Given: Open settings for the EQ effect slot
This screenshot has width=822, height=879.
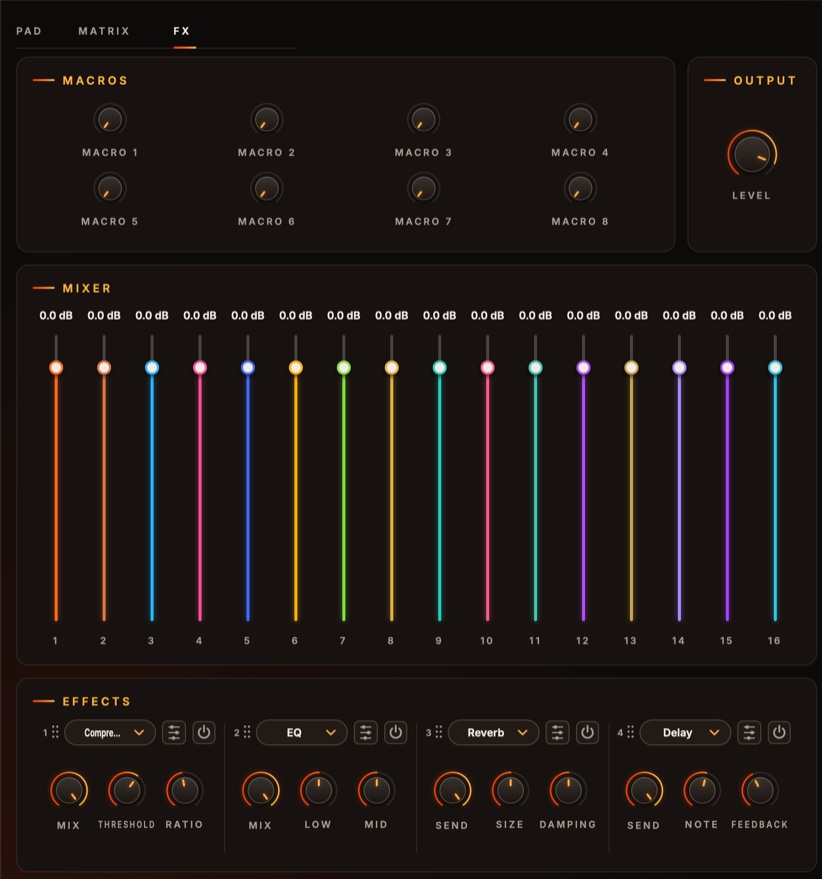Looking at the screenshot, I should pos(366,733).
